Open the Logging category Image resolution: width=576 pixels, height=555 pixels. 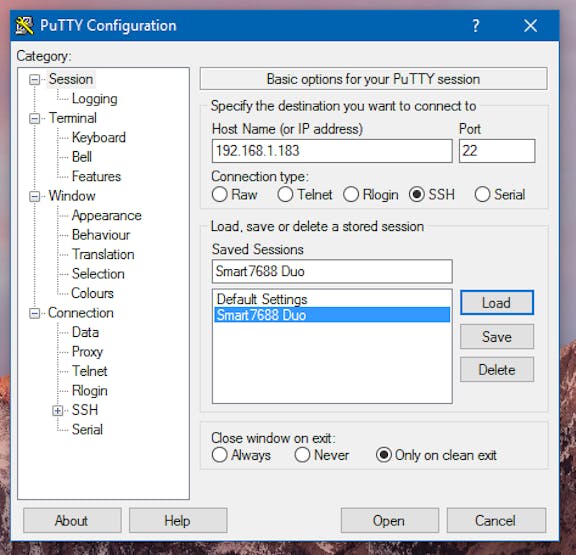tap(95, 99)
